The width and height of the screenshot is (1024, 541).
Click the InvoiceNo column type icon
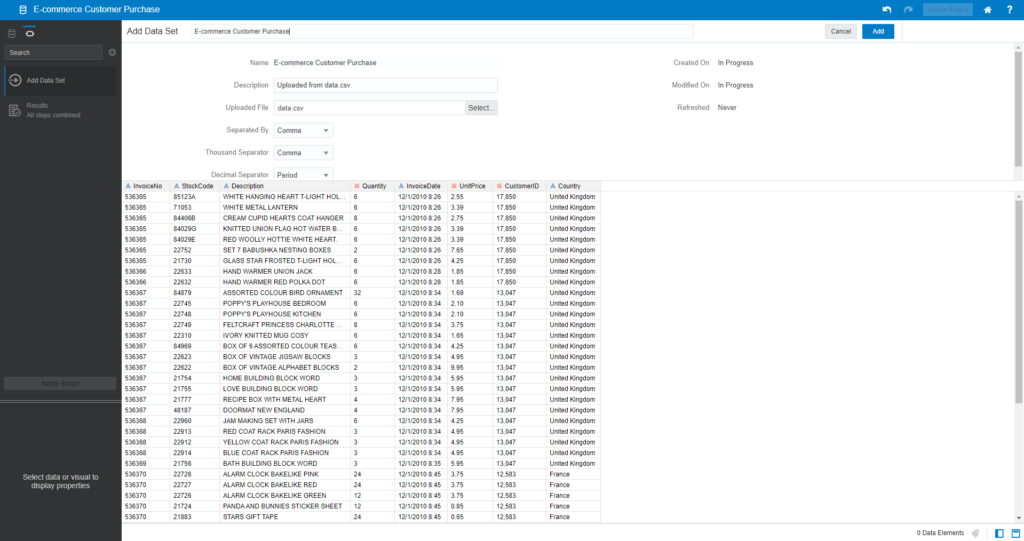[x=128, y=186]
